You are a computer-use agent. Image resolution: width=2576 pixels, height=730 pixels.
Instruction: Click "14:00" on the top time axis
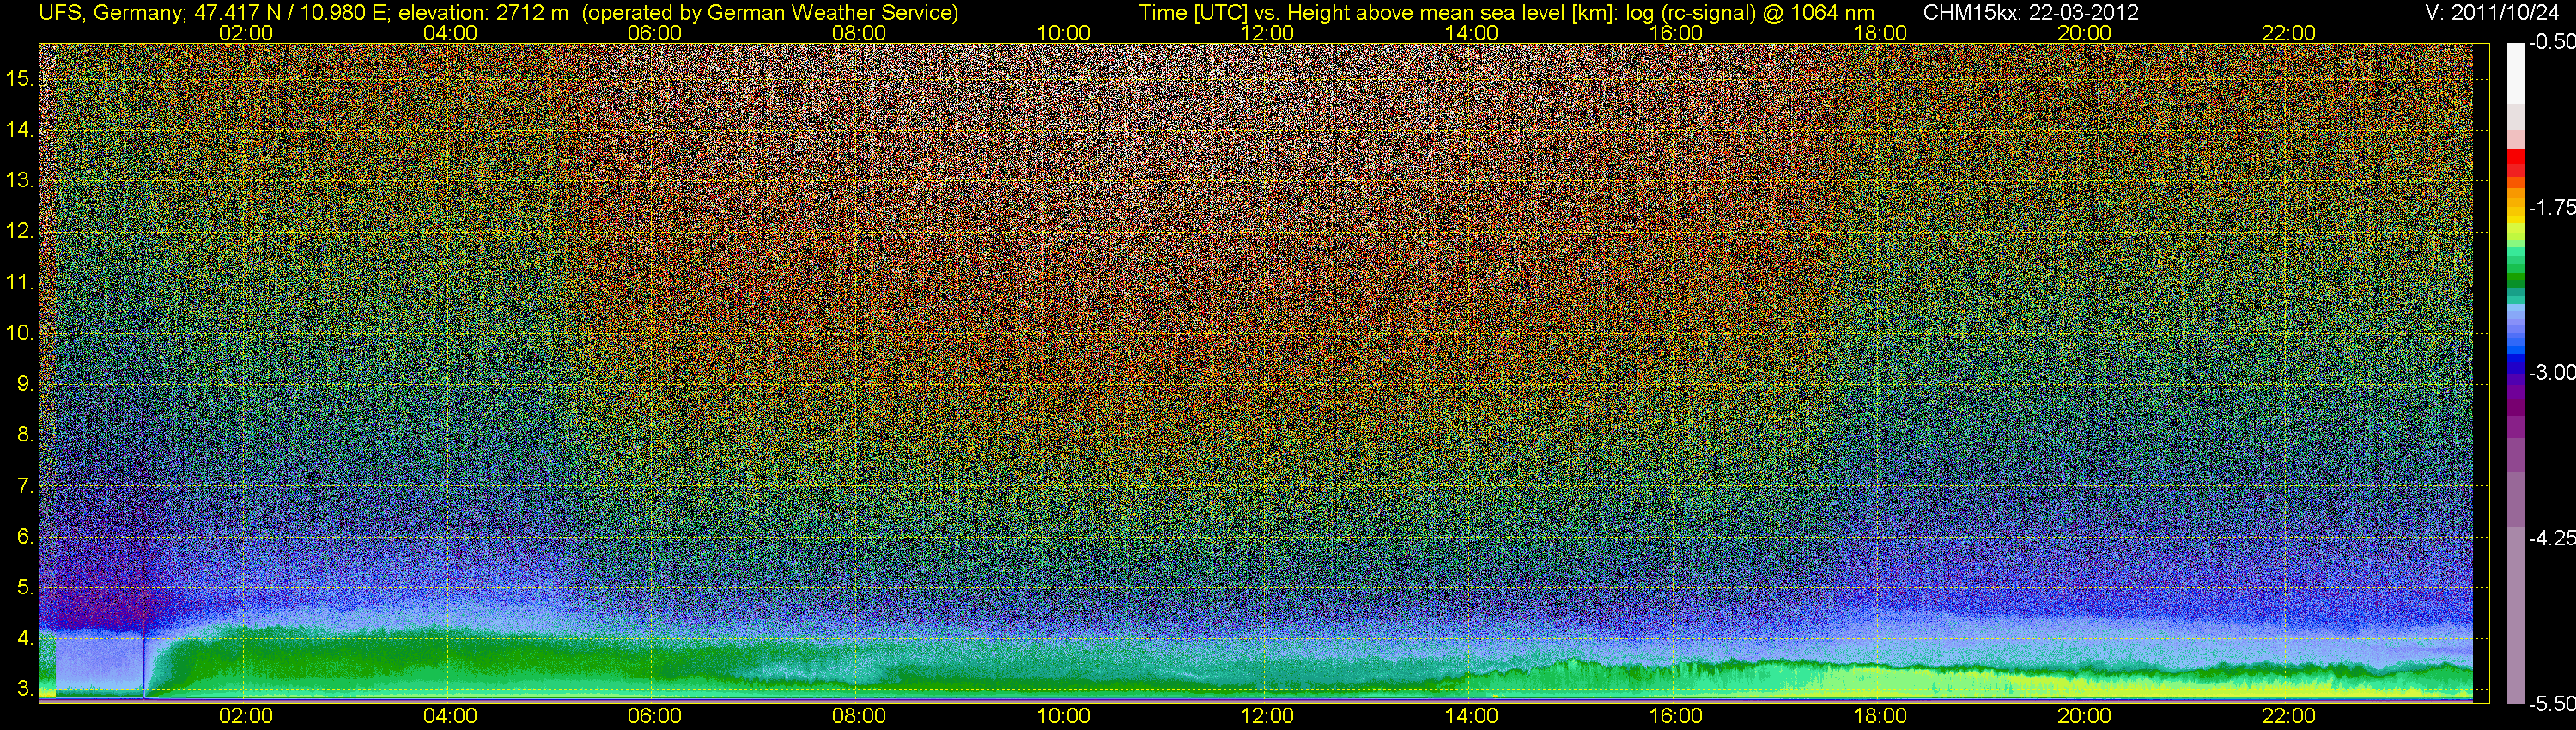point(1472,33)
